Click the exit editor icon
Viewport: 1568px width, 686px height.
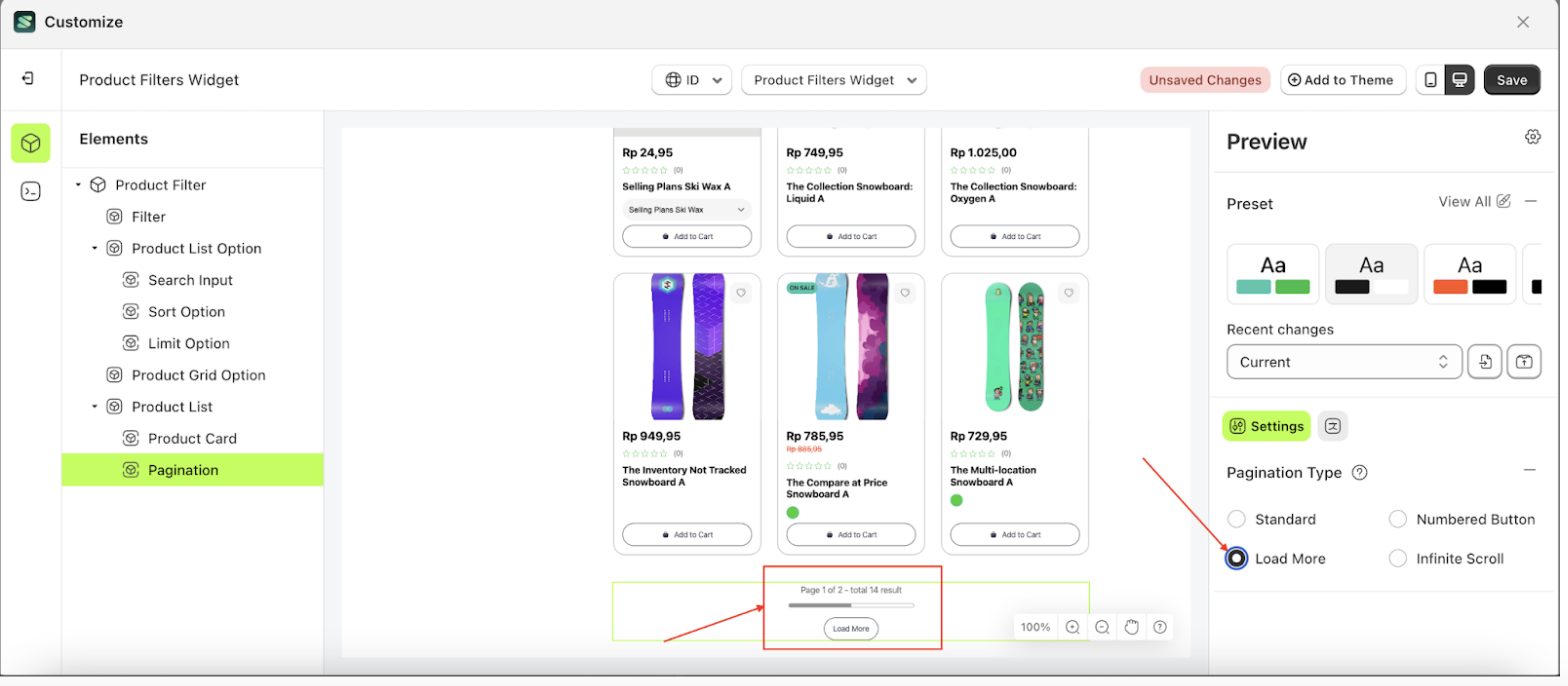[x=29, y=79]
